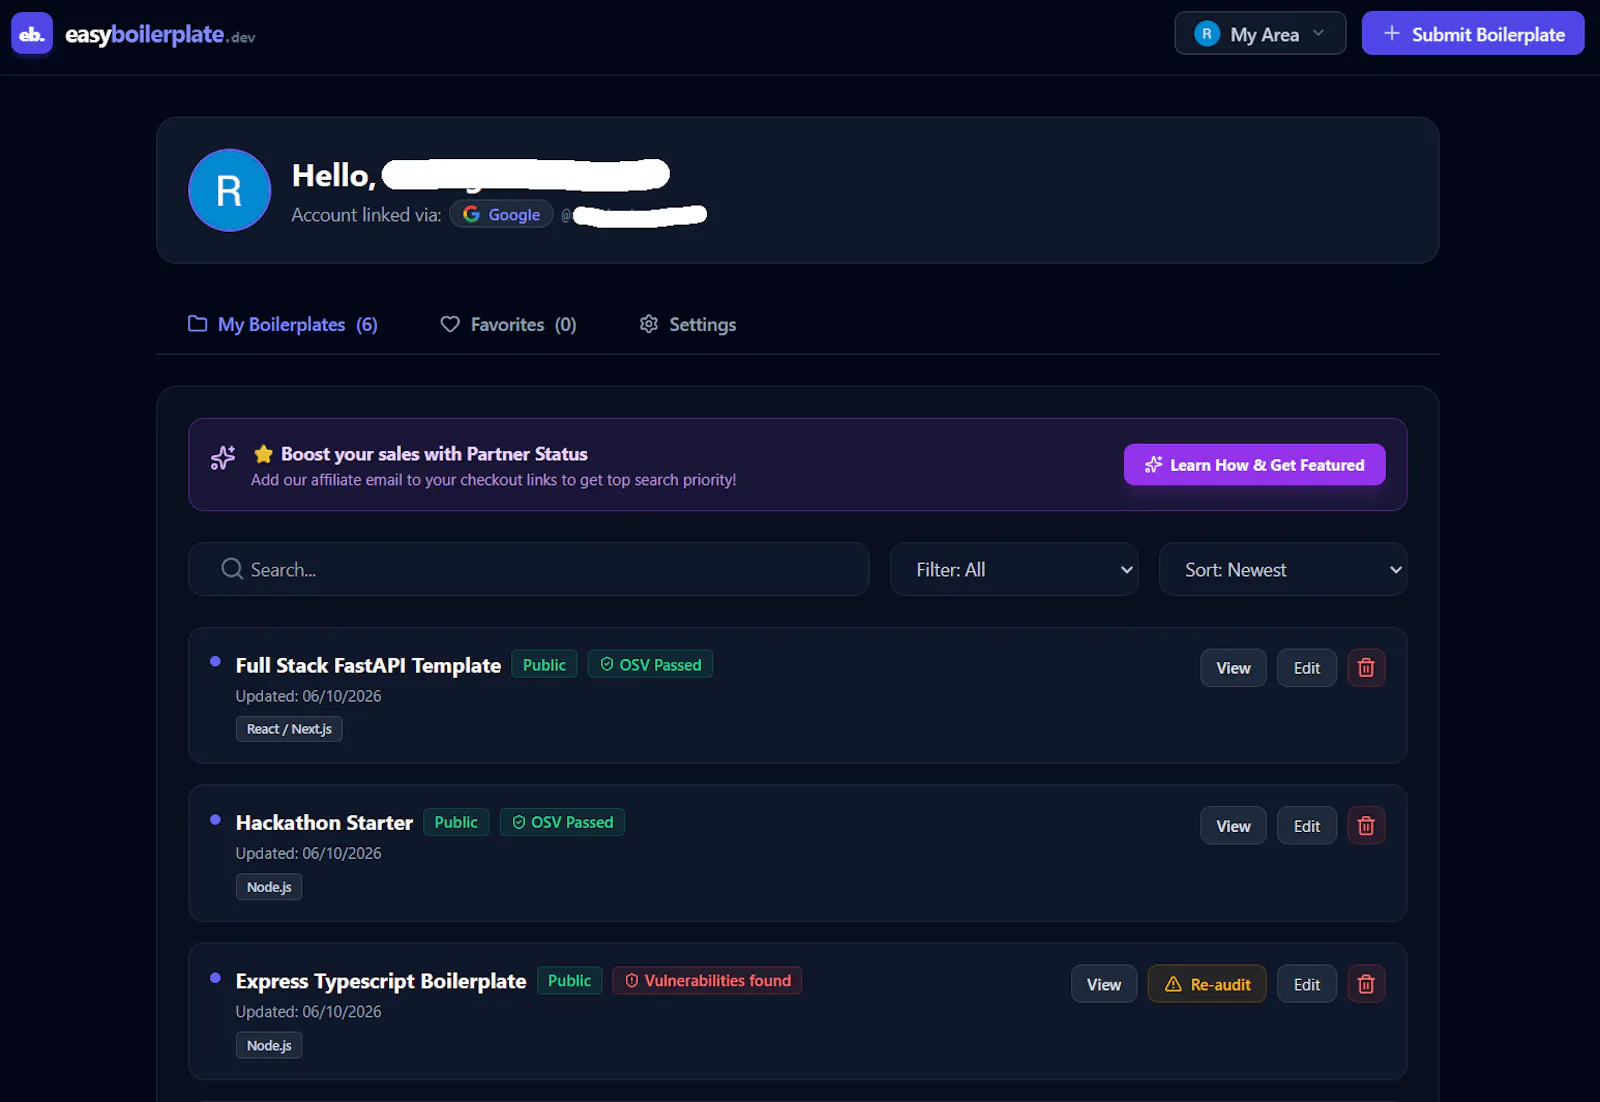Click the search magnifier icon
Viewport: 1600px width, 1102px height.
point(232,569)
